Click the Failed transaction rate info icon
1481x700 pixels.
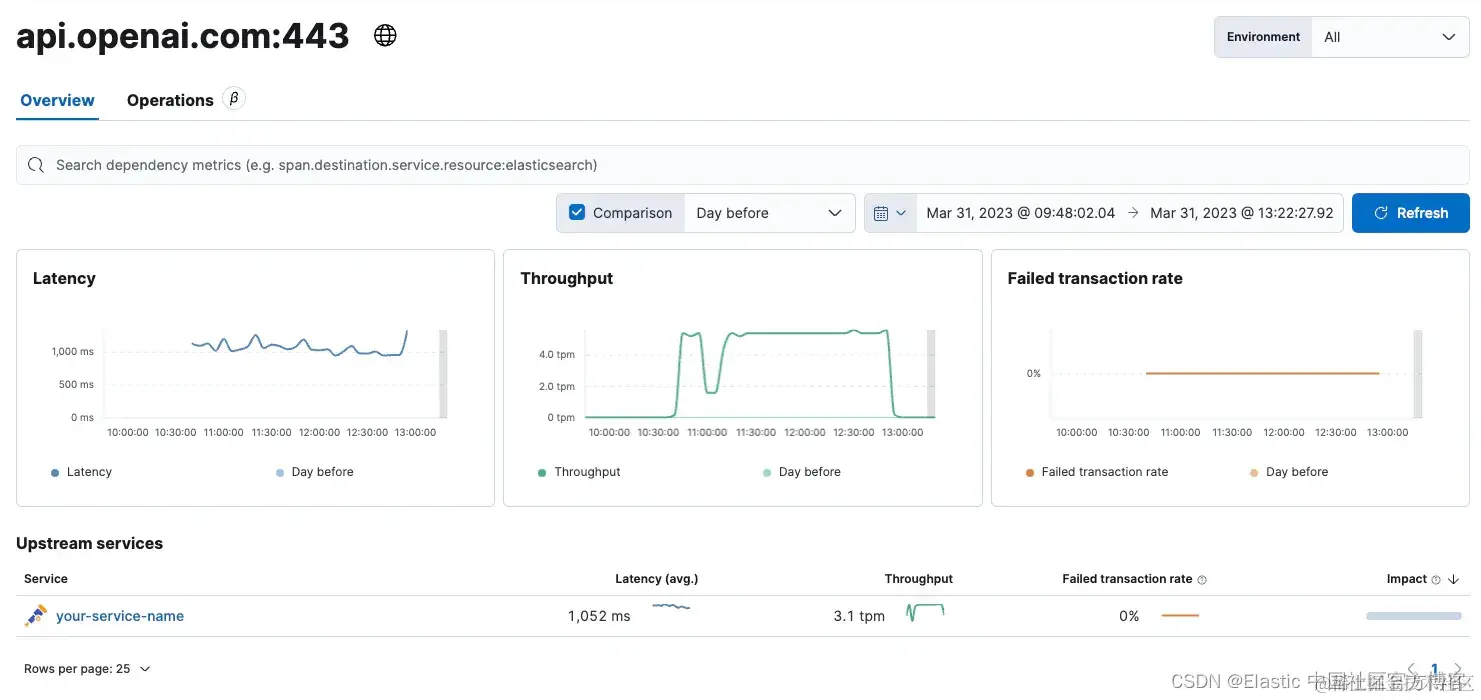1202,579
